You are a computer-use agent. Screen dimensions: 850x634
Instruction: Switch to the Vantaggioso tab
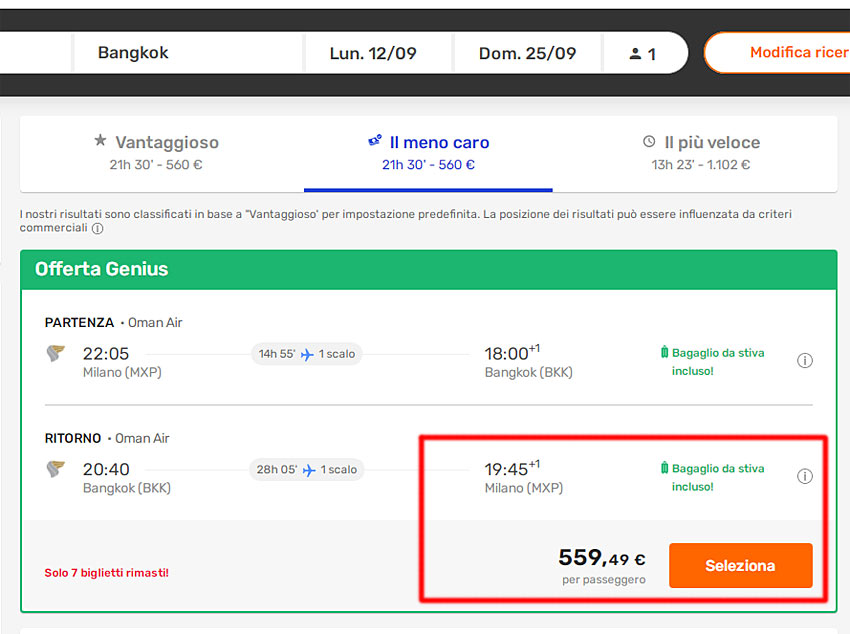156,152
